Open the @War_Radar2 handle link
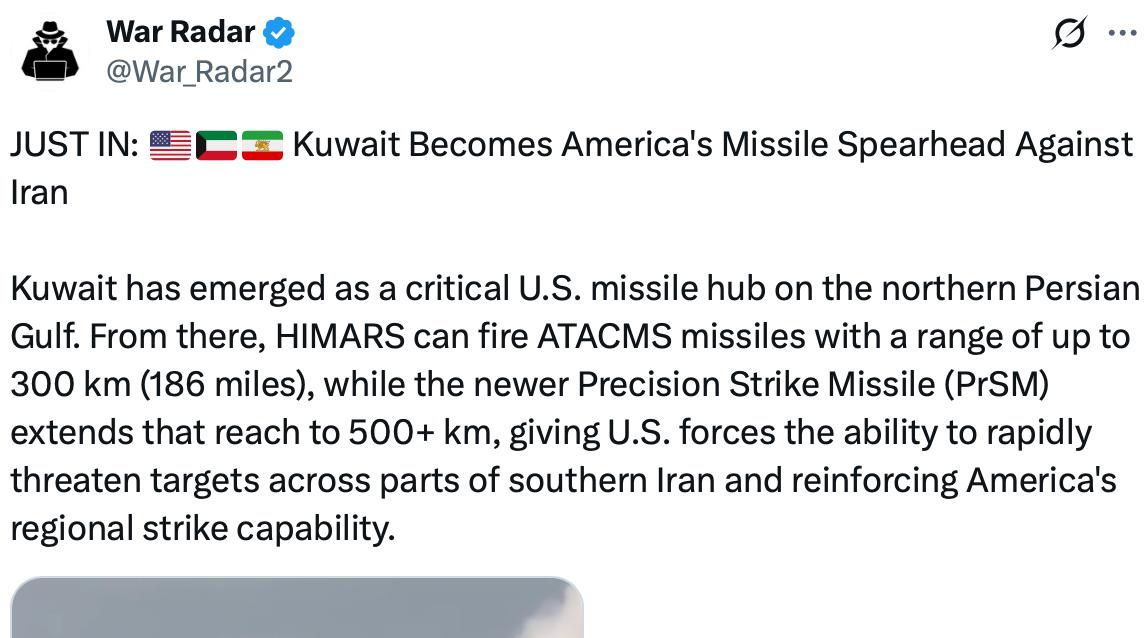 [x=199, y=72]
